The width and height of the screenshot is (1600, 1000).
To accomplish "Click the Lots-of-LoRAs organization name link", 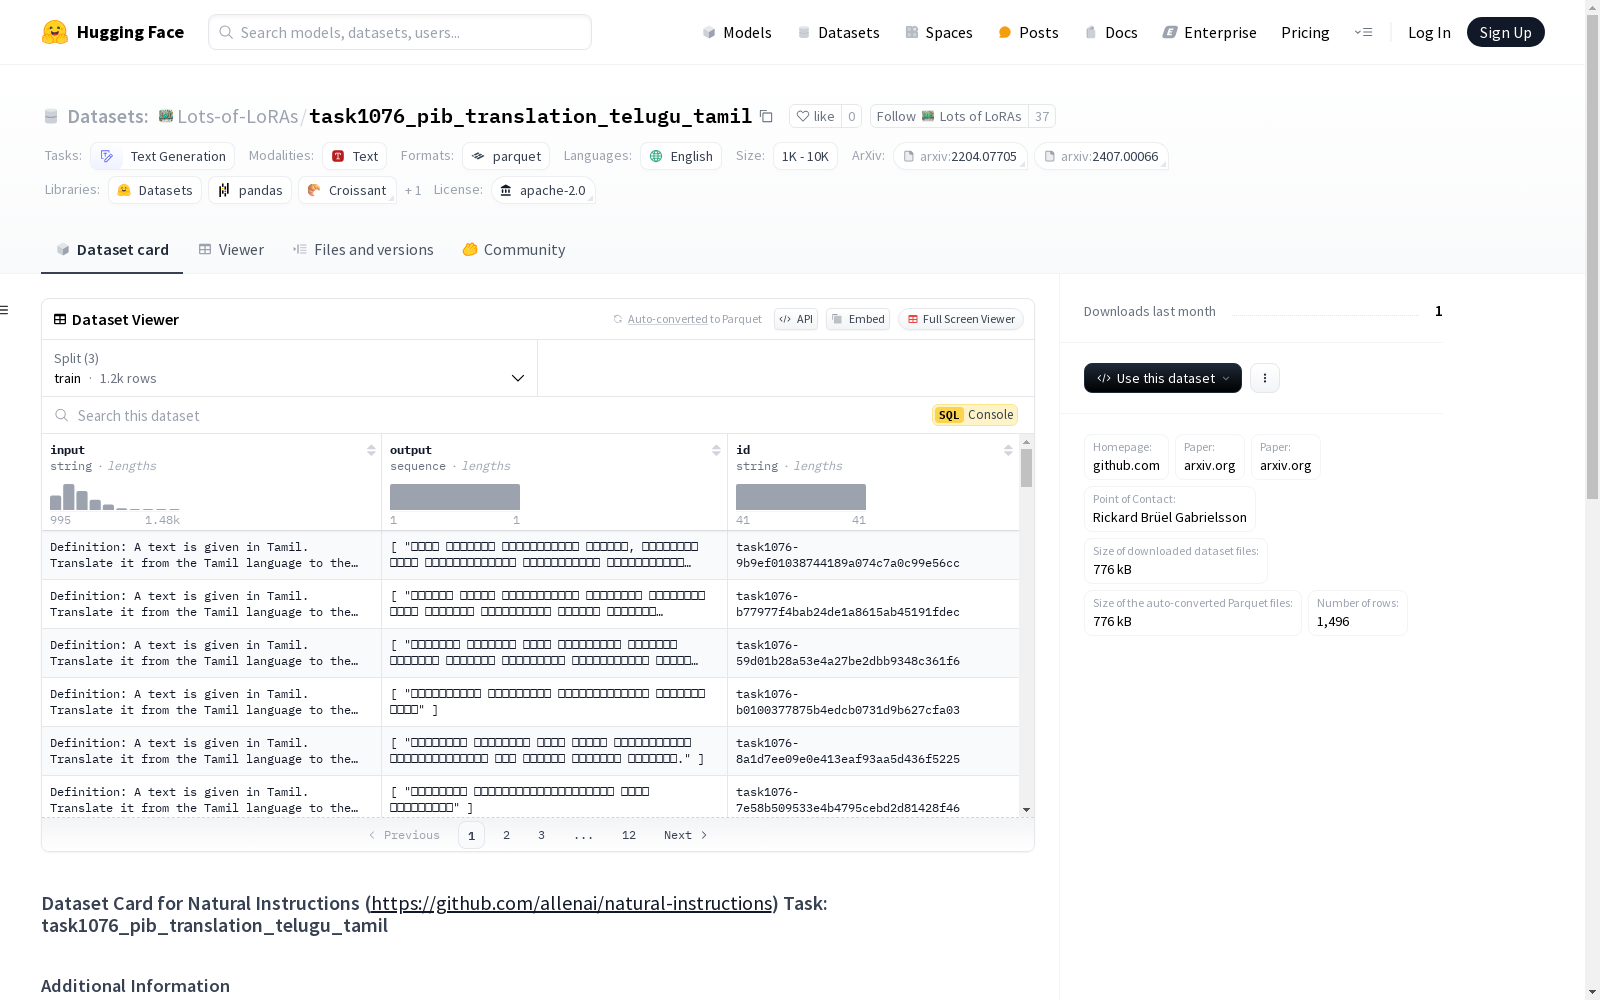I will point(238,116).
